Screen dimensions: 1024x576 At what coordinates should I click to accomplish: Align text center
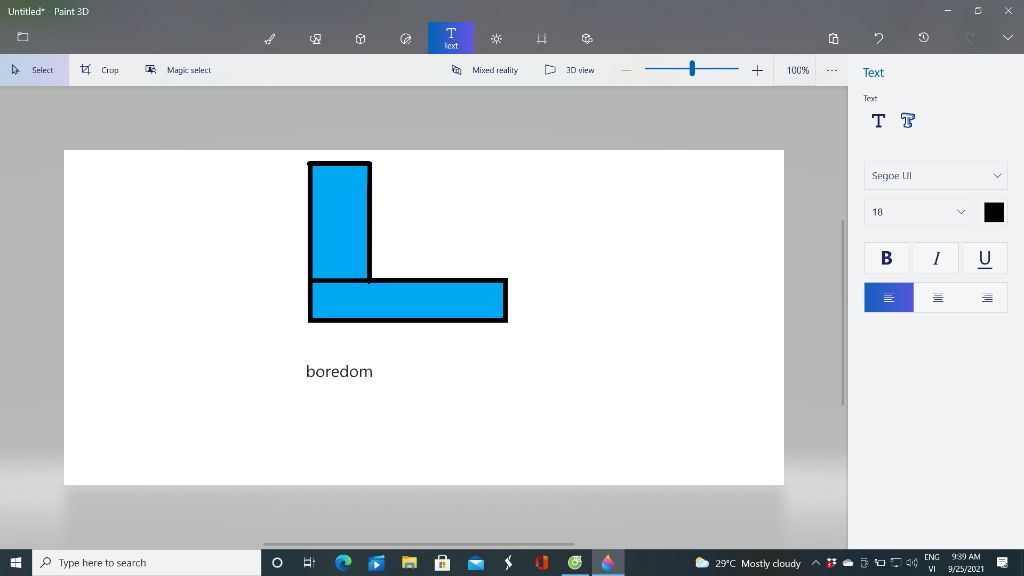pyautogui.click(x=938, y=298)
